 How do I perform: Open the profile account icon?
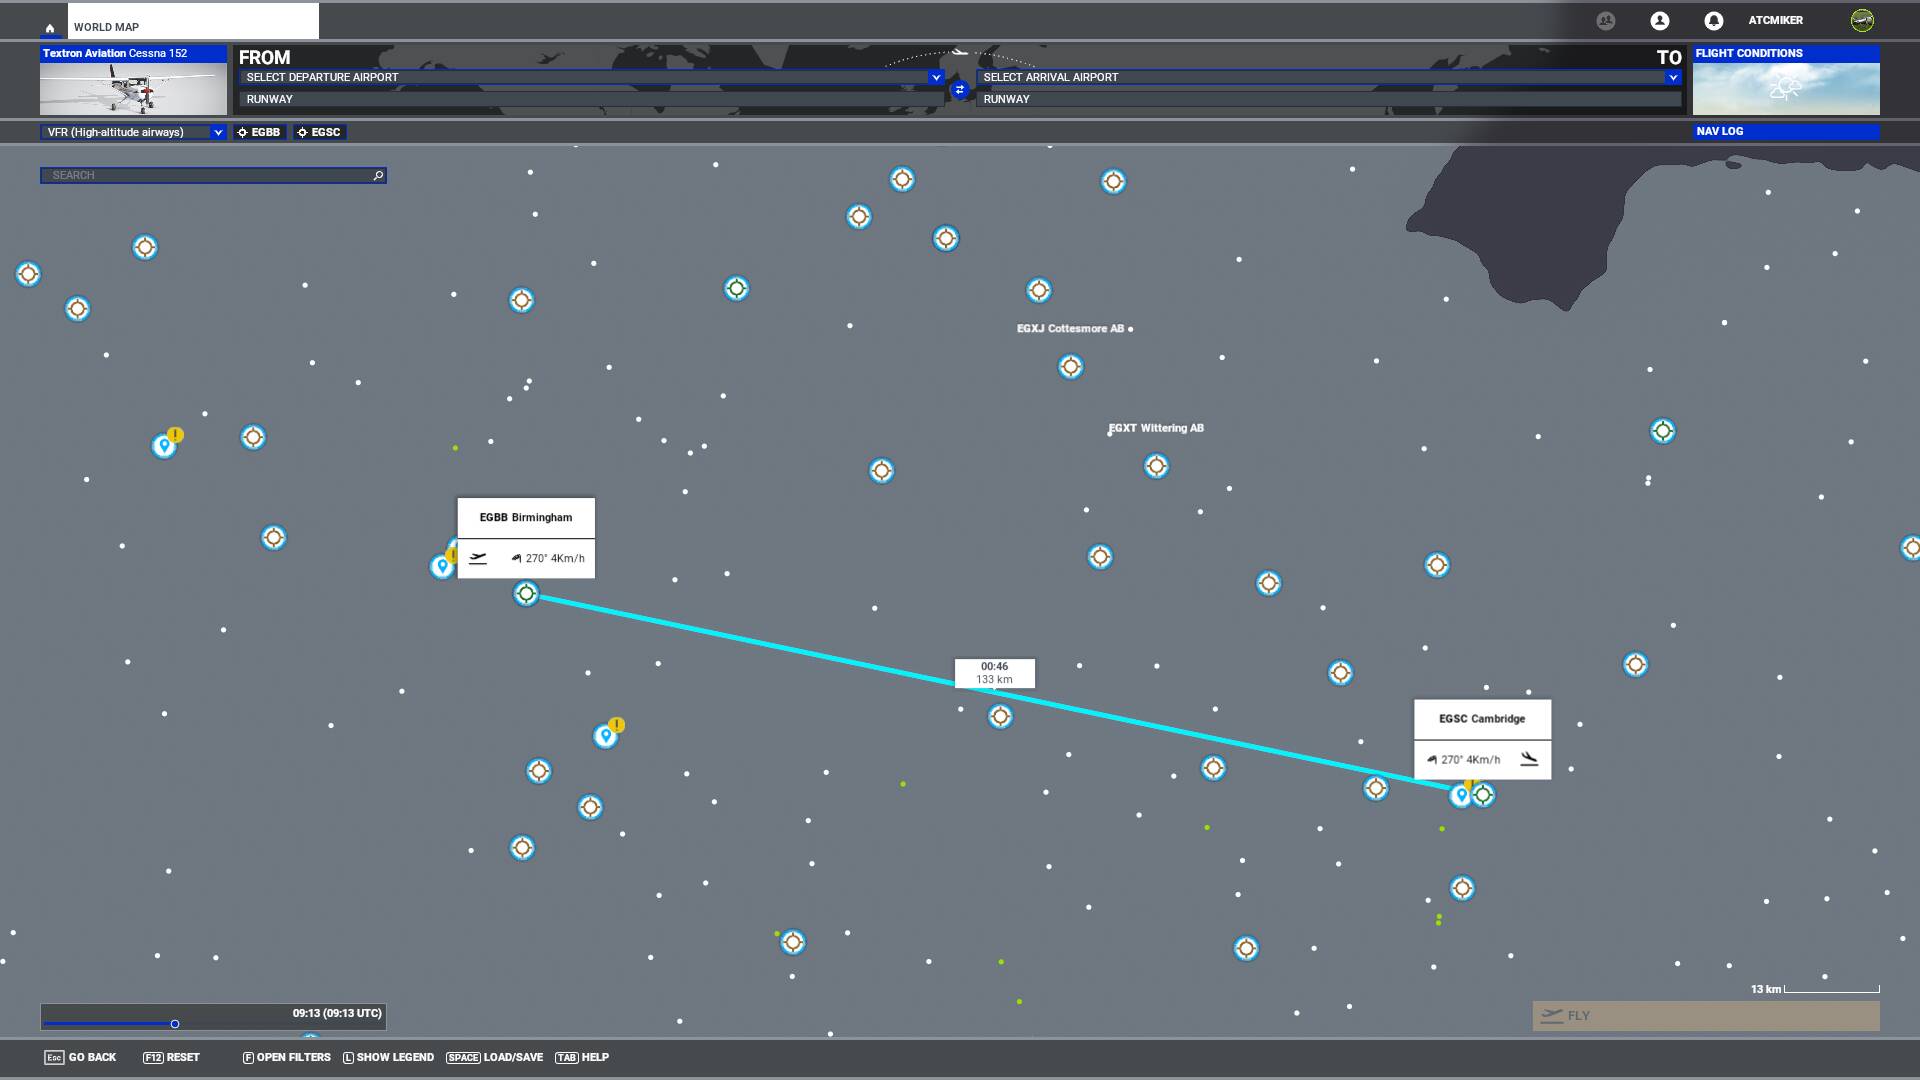[x=1660, y=21]
